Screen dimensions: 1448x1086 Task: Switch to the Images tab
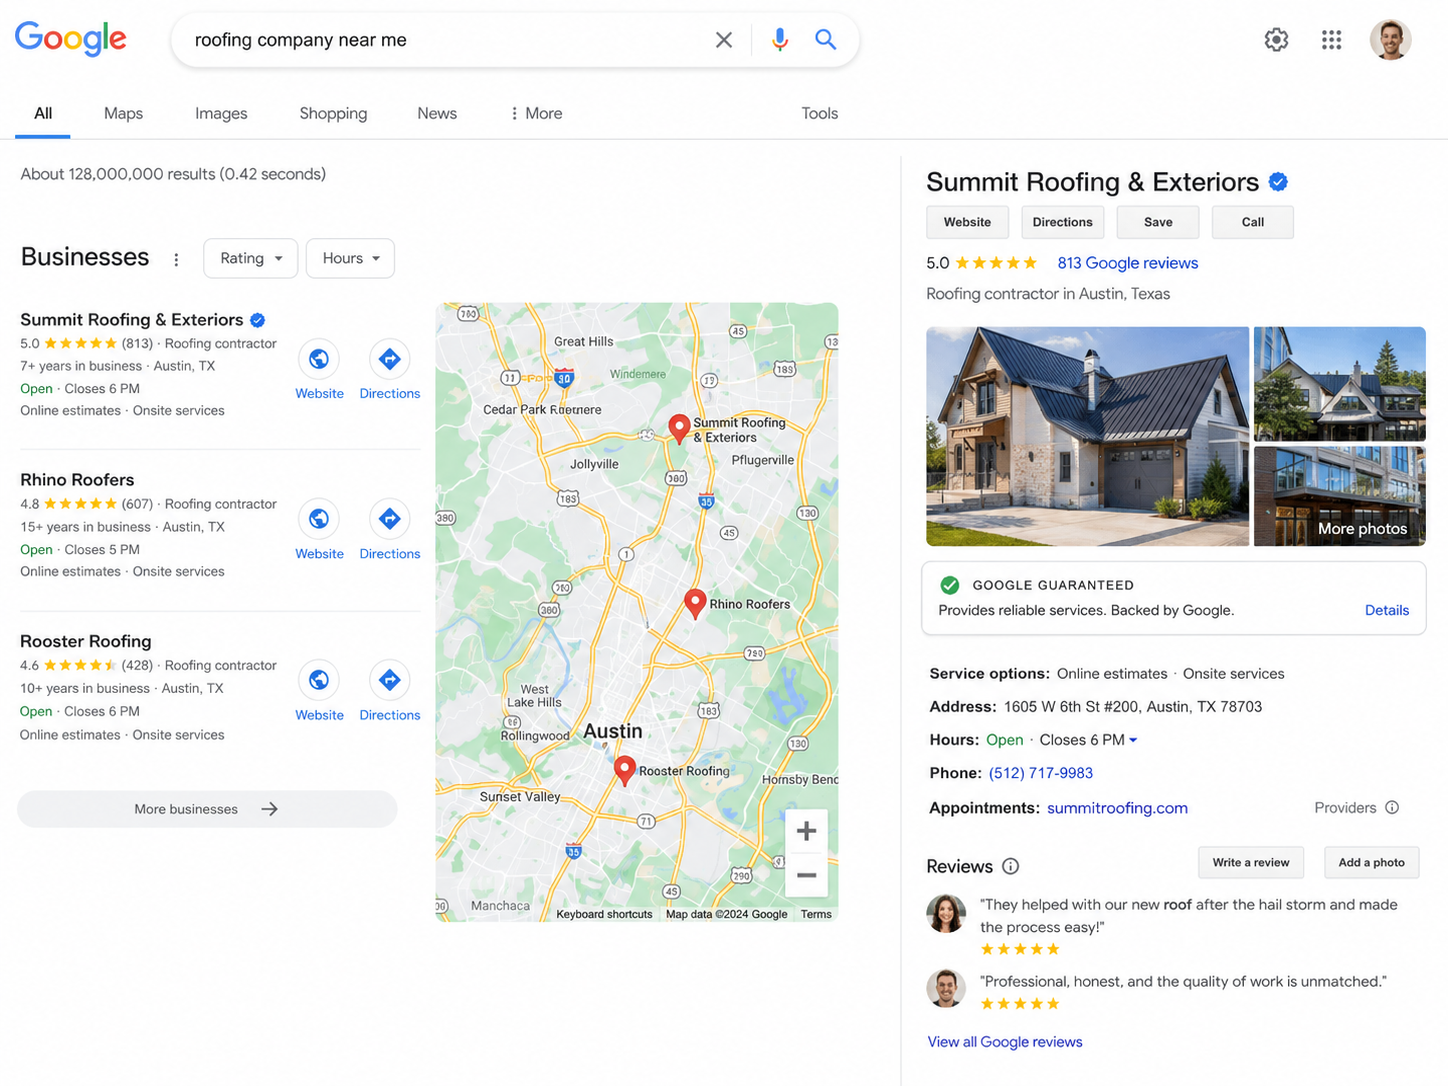tap(221, 113)
